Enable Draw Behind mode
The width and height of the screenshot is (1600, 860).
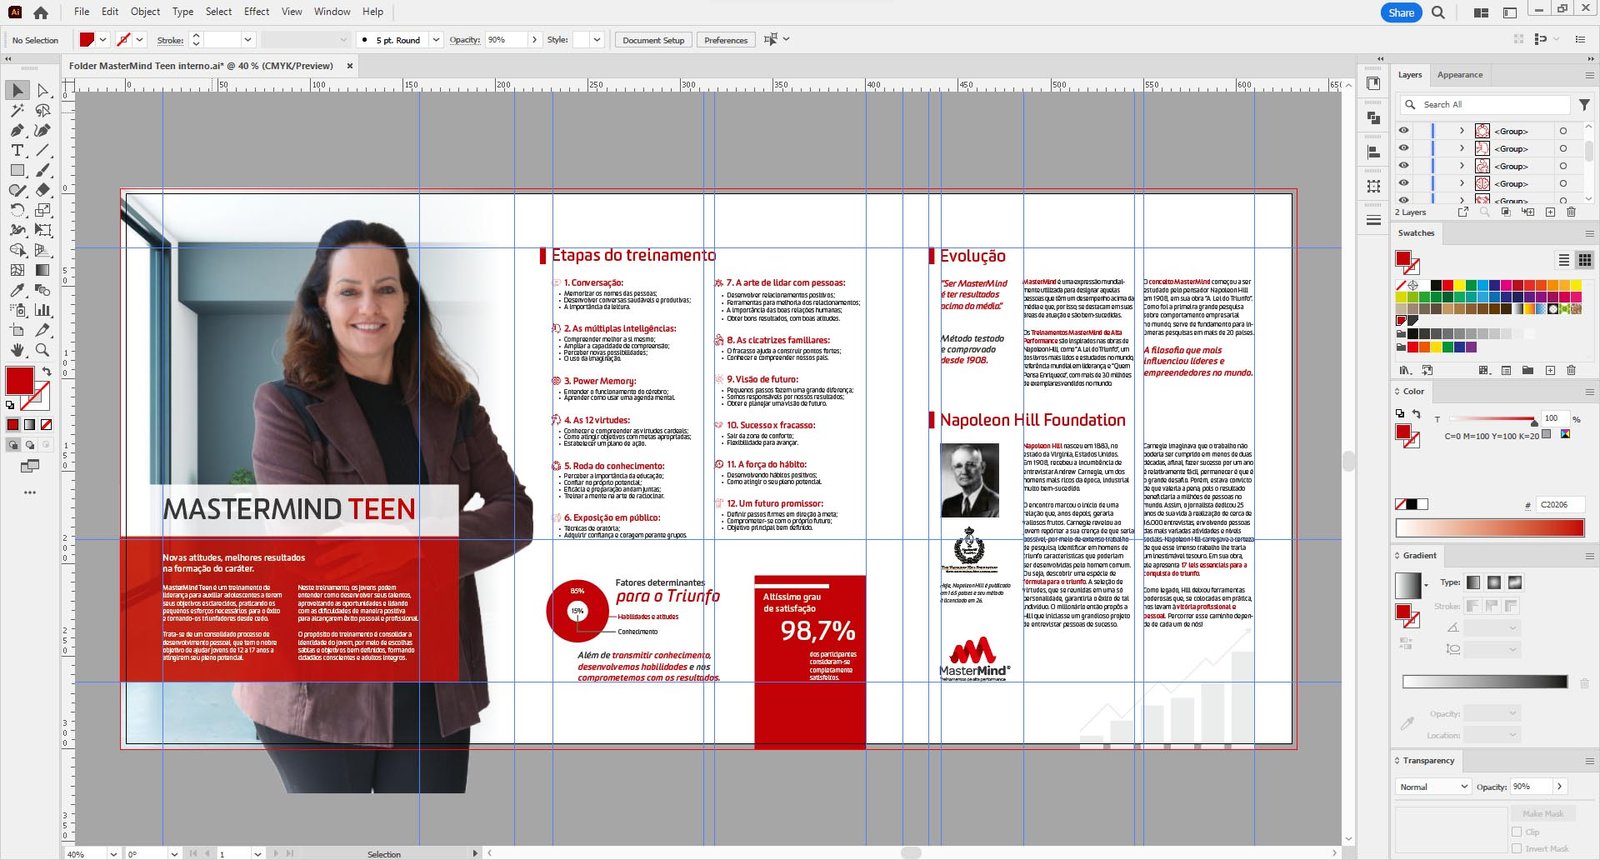point(30,445)
